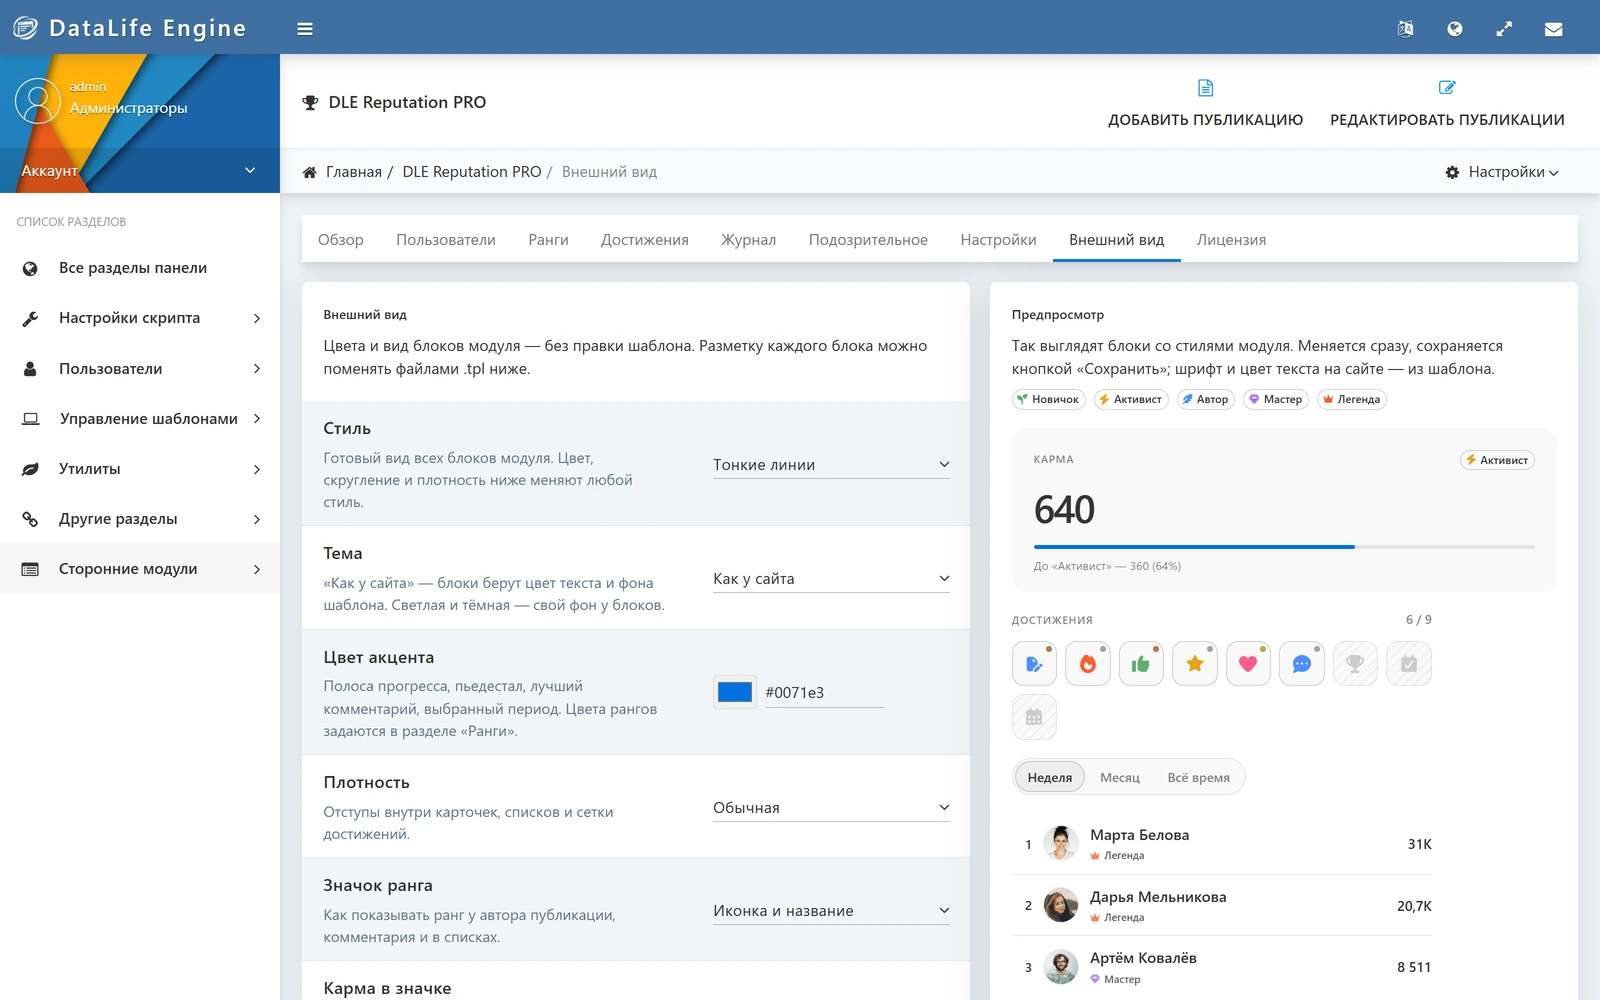Switch leaderboard period to Неделя
Viewport: 1600px width, 1000px height.
pos(1050,778)
